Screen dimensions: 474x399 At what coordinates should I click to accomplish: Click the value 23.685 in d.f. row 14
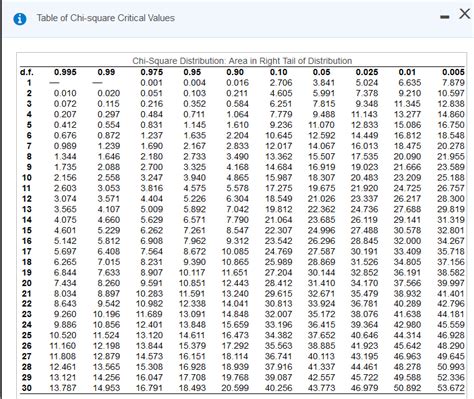[x=322, y=220]
